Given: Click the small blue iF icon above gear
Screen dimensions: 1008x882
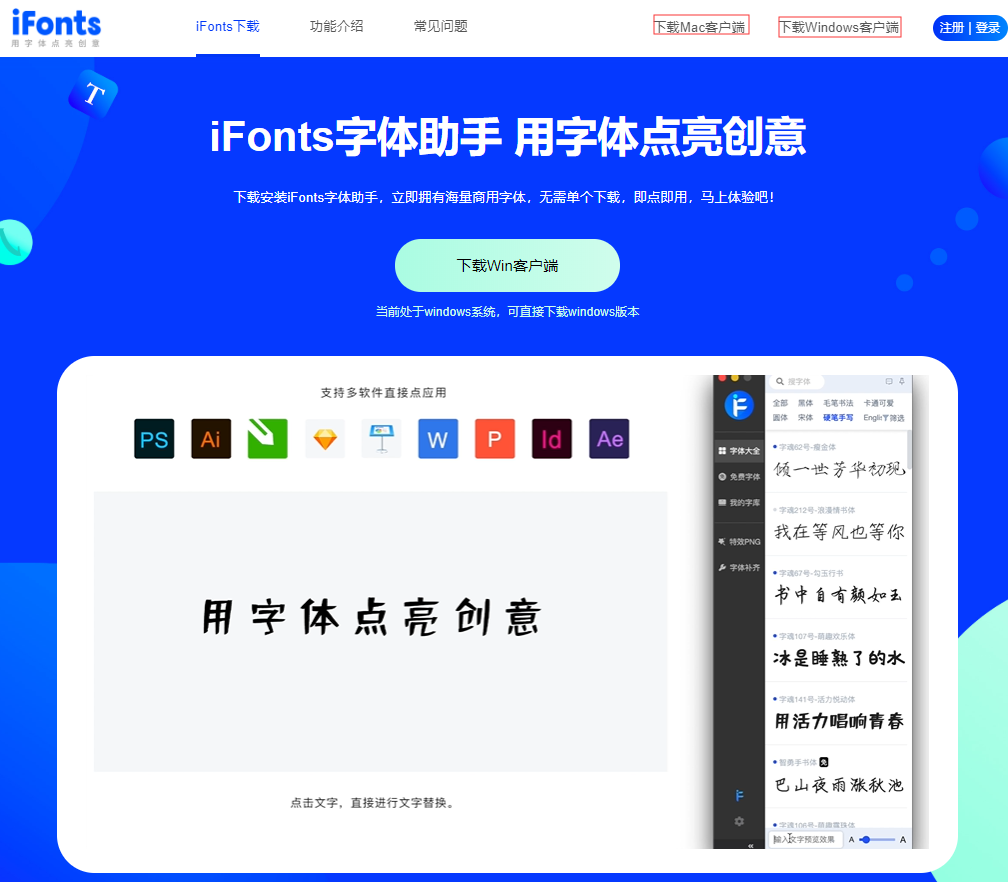Looking at the screenshot, I should (739, 796).
